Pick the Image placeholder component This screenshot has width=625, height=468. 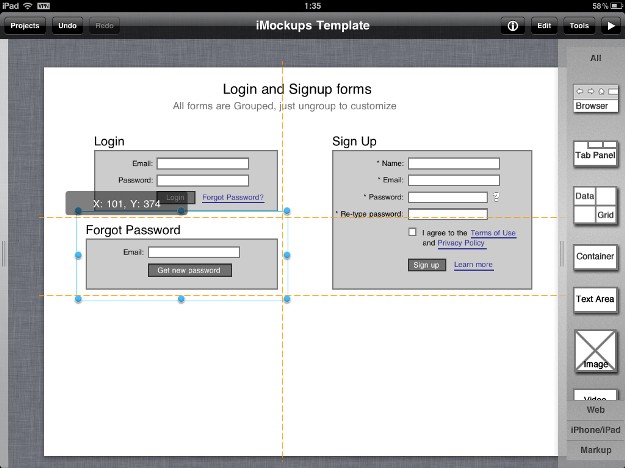point(595,353)
